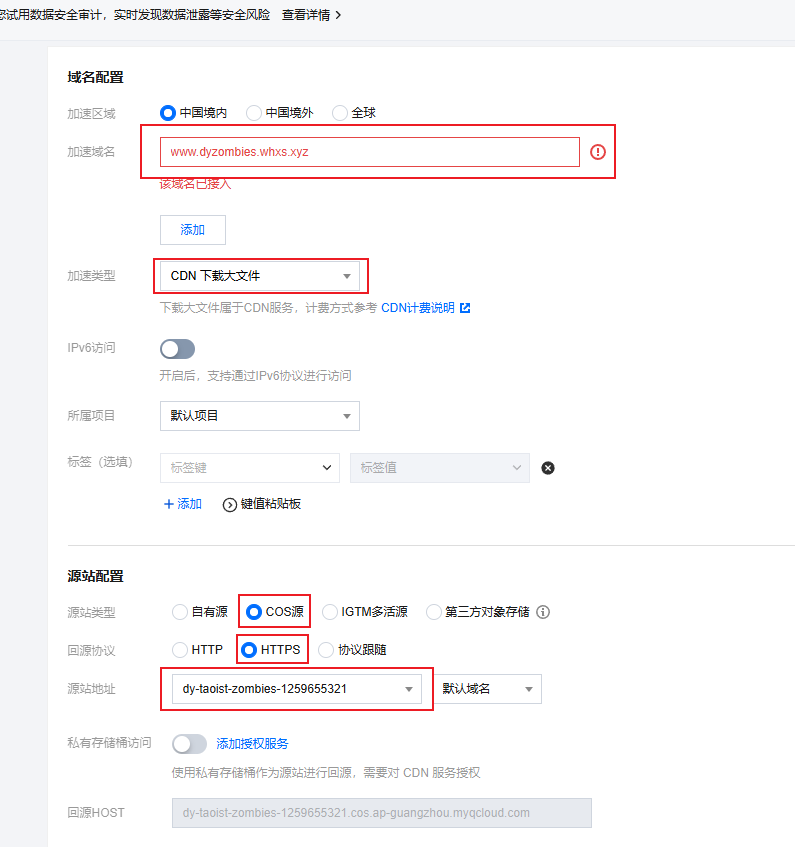795x847 pixels.
Task: Enable the 私有存储桶访问 switch
Action: pos(189,744)
